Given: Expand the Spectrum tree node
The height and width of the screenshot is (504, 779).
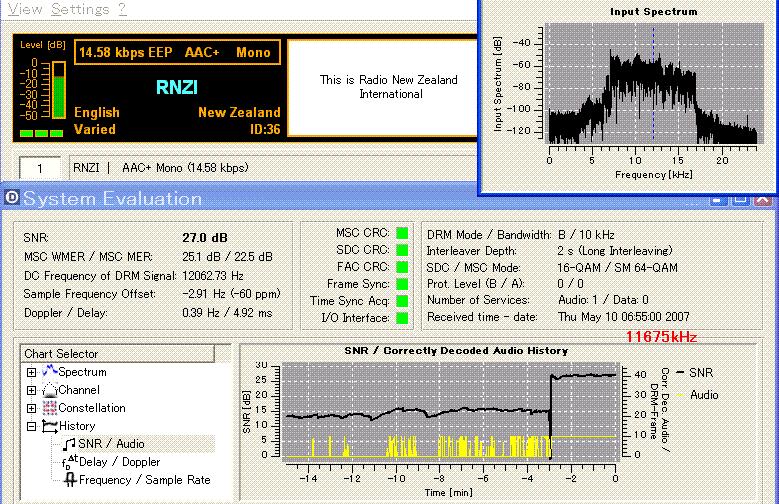Looking at the screenshot, I should click(x=31, y=372).
